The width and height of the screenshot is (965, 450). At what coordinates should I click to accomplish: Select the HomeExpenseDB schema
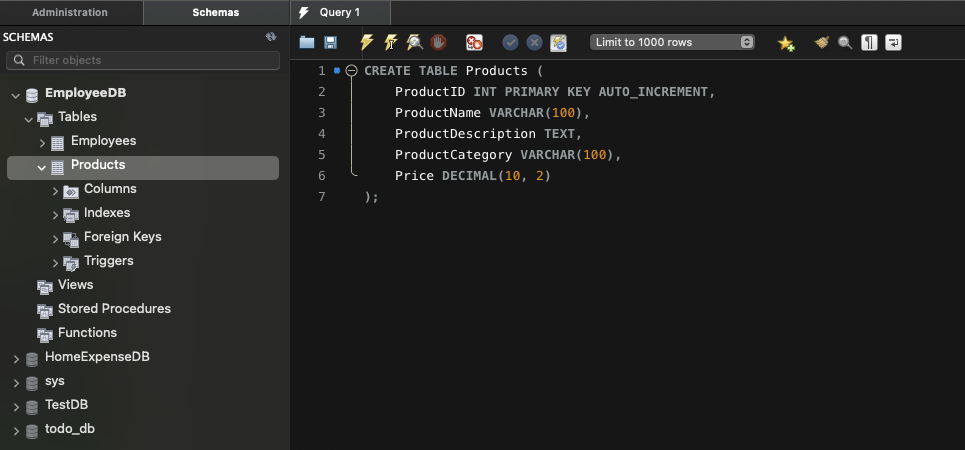pyautogui.click(x=97, y=357)
